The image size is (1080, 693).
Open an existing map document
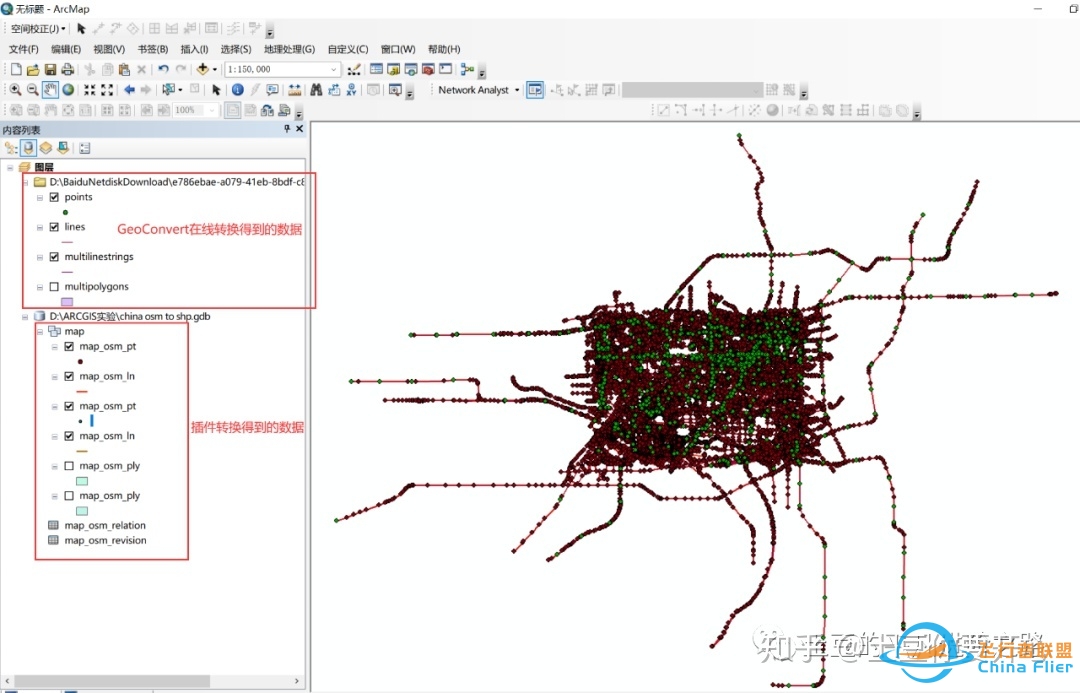pyautogui.click(x=32, y=70)
